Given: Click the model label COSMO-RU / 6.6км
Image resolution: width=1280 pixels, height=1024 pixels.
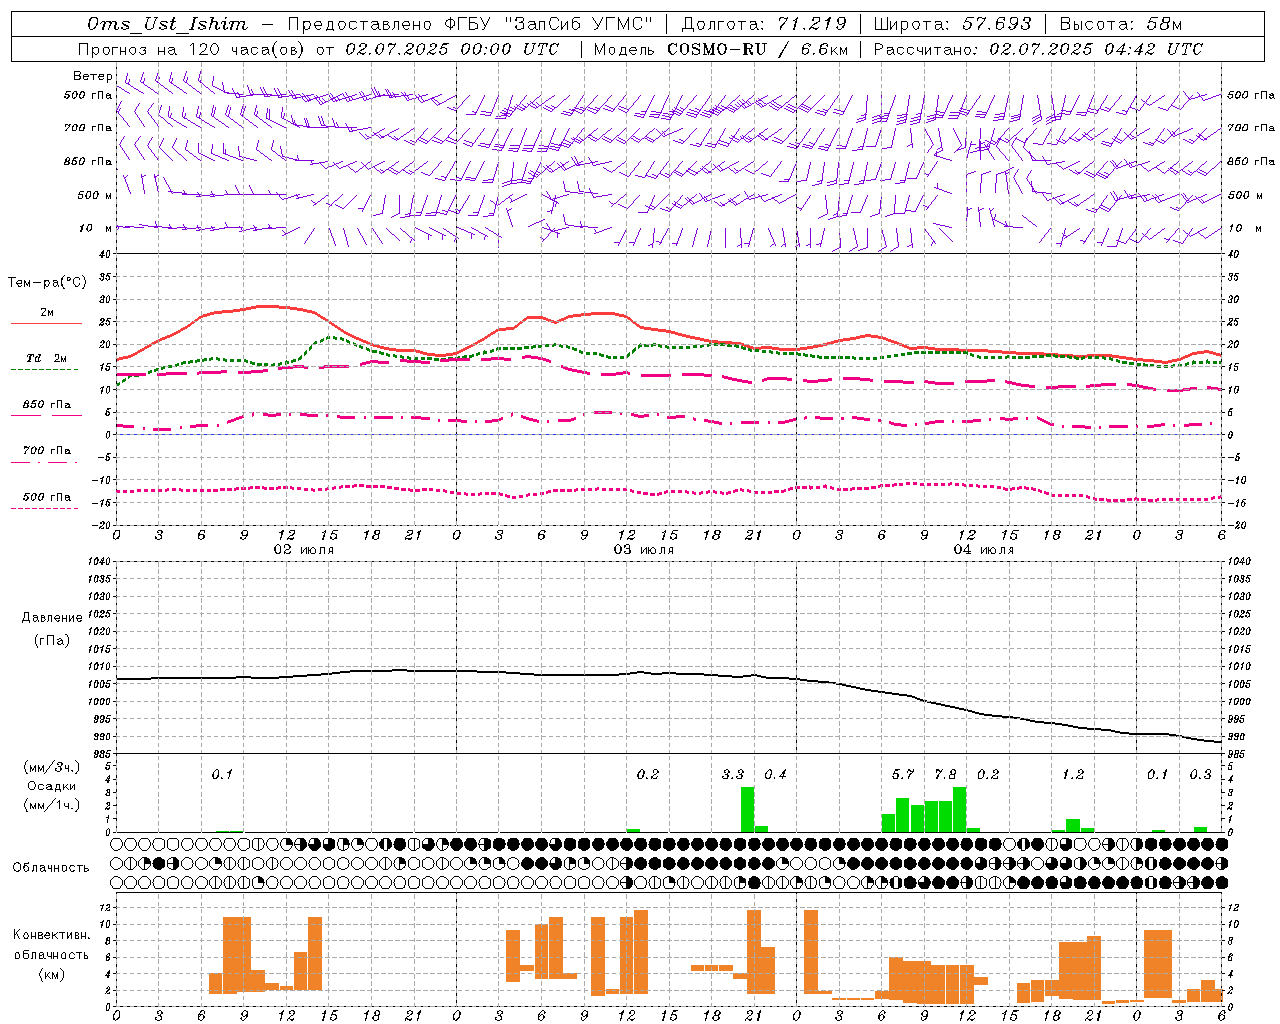Looking at the screenshot, I should [758, 49].
